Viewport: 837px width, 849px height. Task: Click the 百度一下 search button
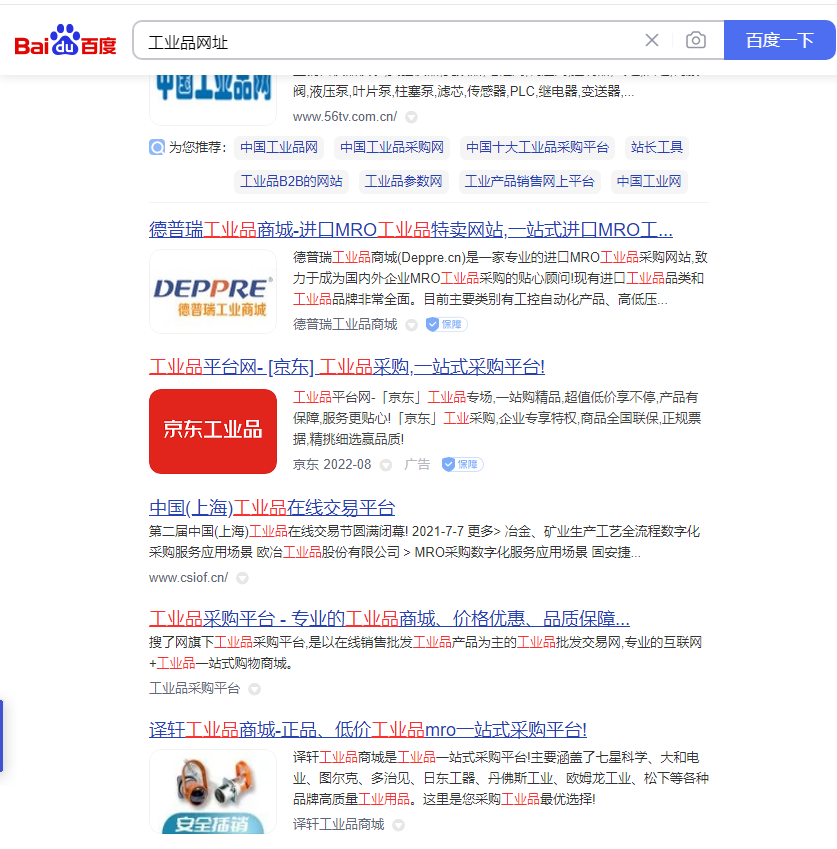[780, 40]
